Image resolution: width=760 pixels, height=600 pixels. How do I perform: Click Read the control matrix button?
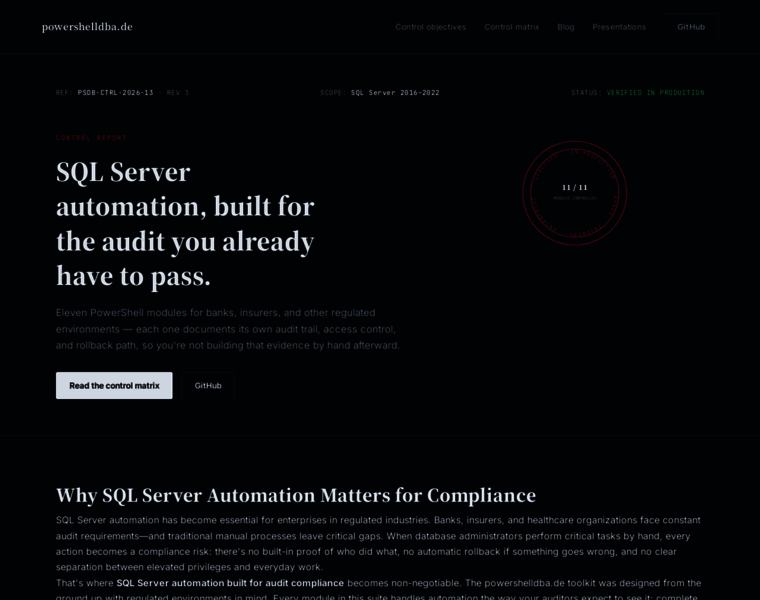coord(114,385)
